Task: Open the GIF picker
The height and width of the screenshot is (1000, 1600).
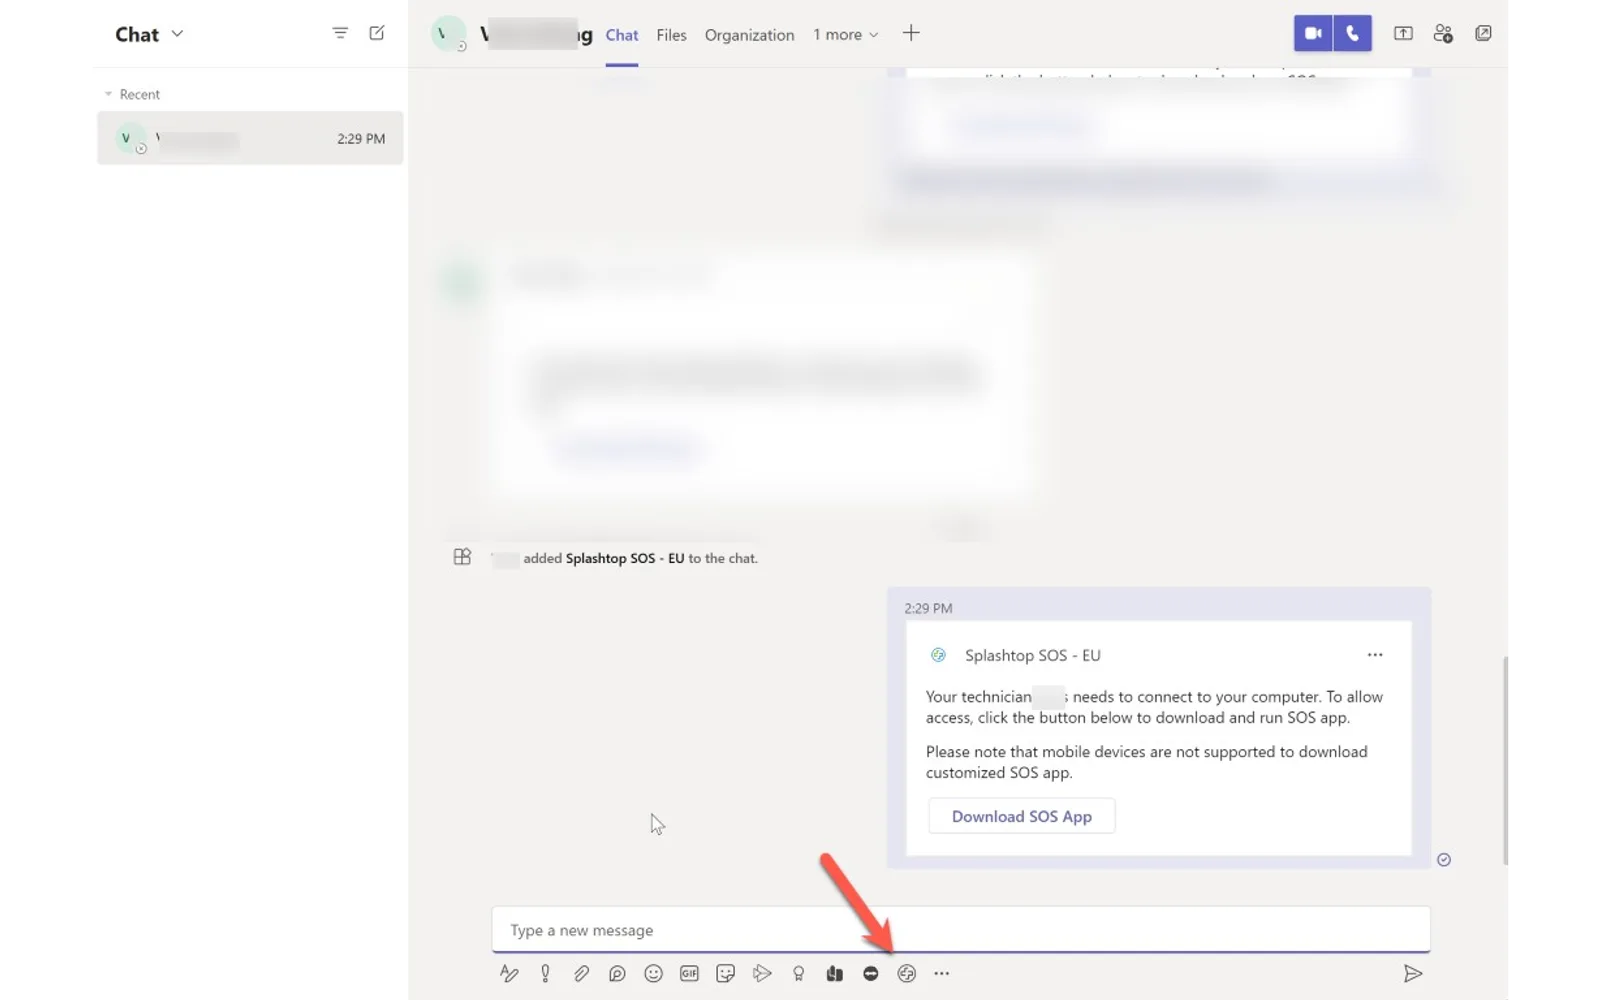Action: coord(689,973)
